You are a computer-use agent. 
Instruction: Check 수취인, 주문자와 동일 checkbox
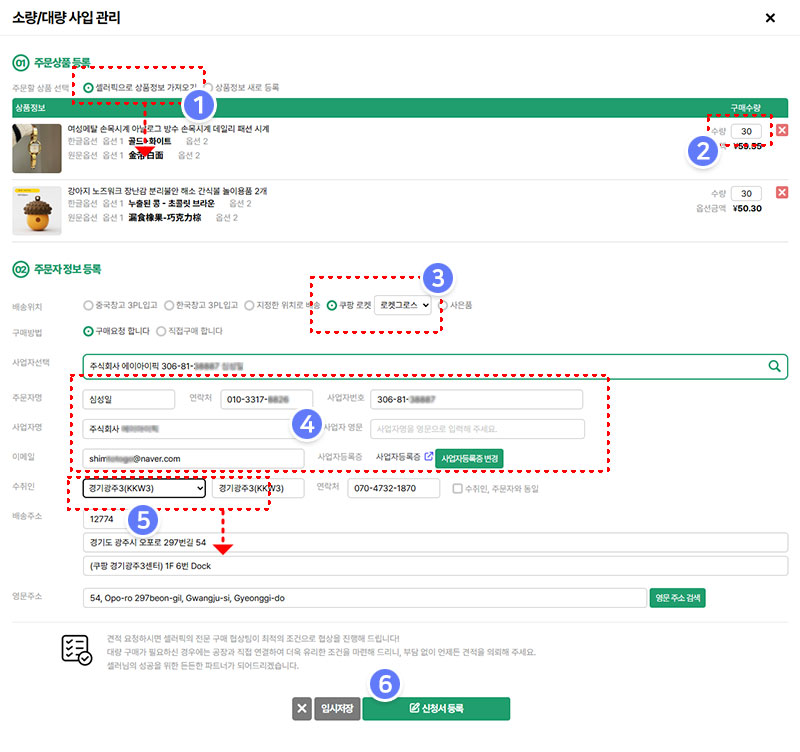pos(457,489)
